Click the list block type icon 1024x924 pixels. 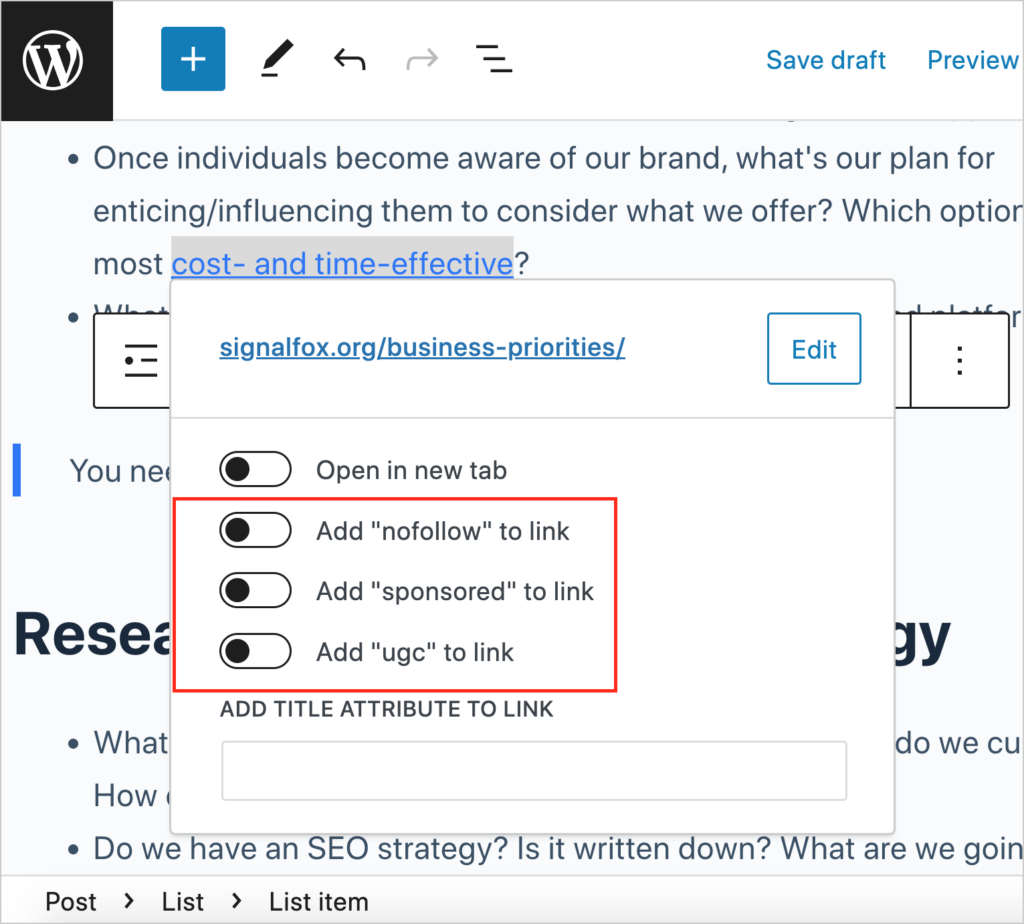(x=141, y=360)
